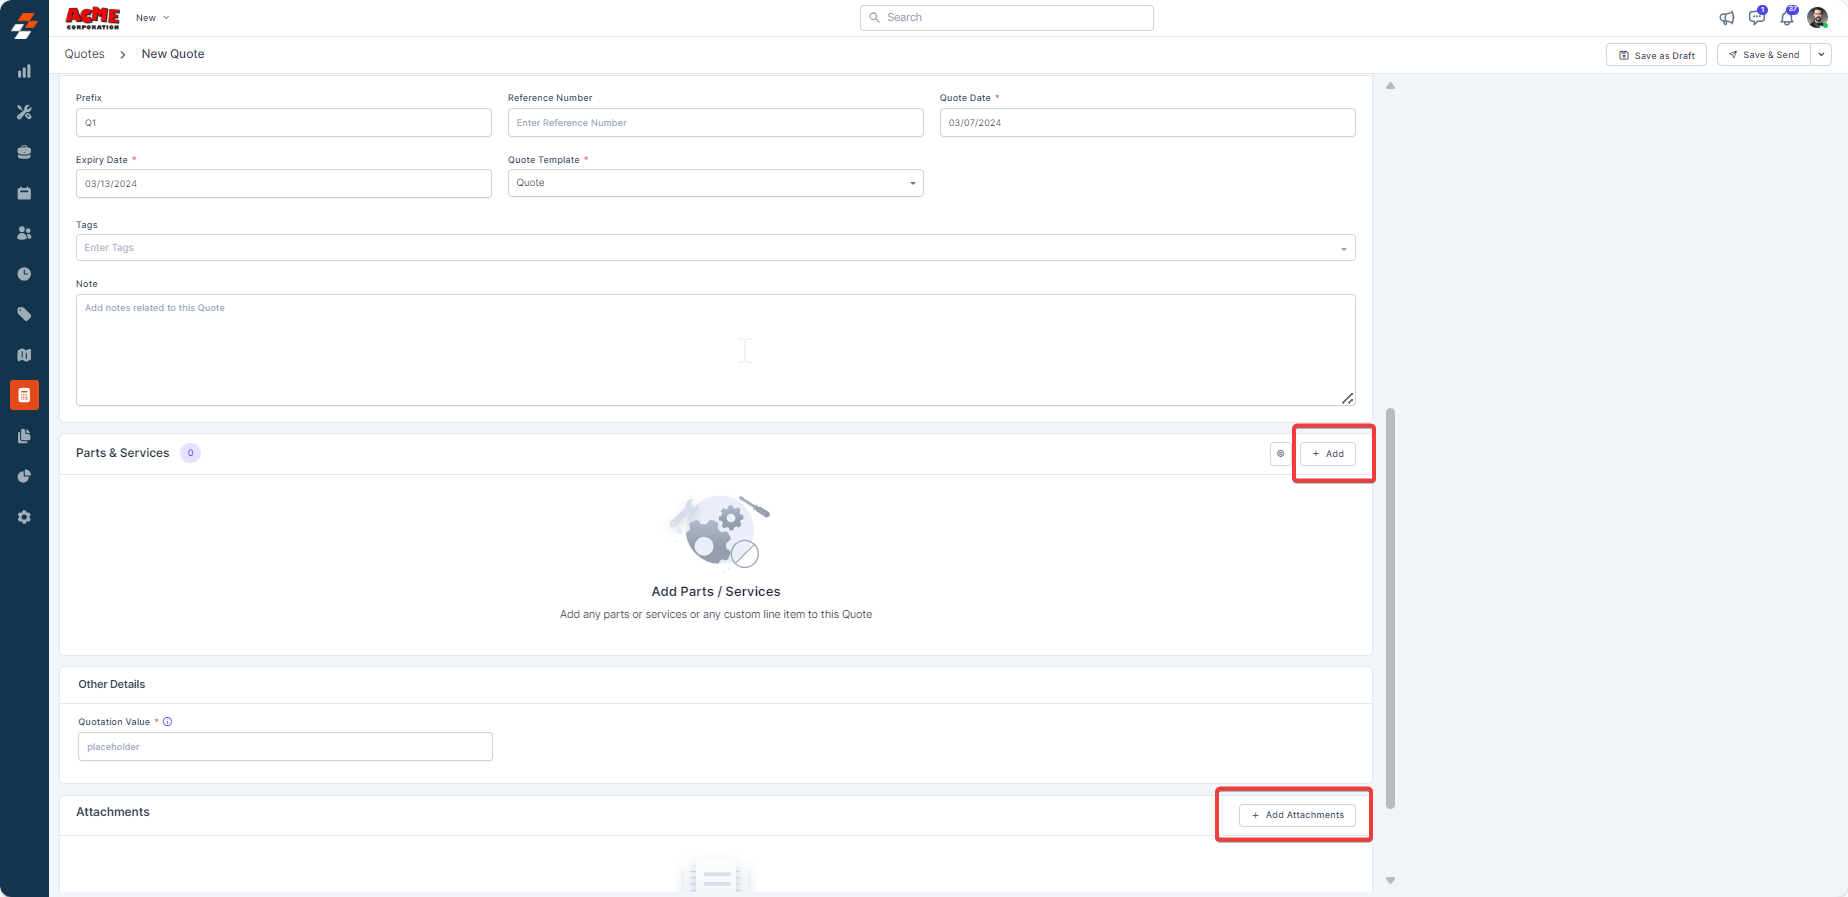
Task: Click the page scrollbar down arrow
Action: coord(1390,881)
